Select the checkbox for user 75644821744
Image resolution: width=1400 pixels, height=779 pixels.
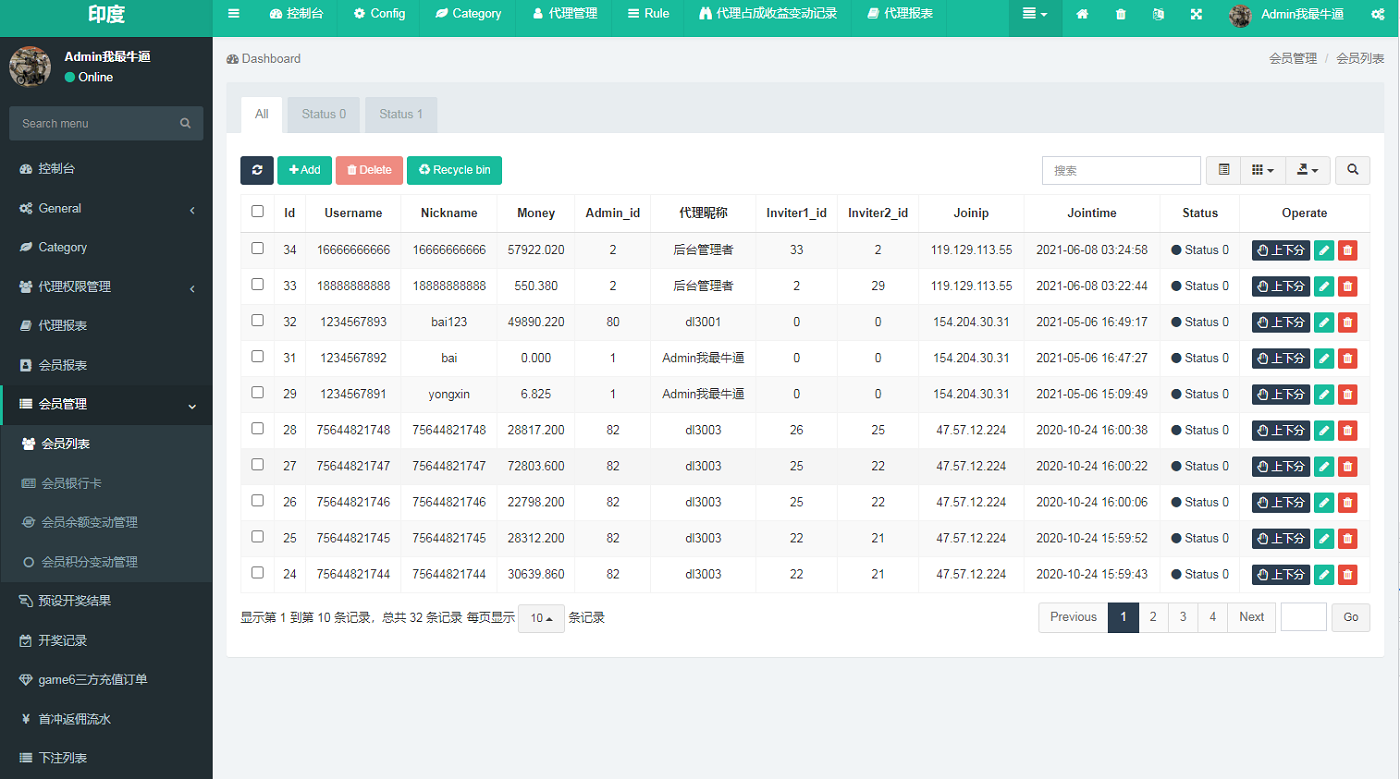pos(258,573)
